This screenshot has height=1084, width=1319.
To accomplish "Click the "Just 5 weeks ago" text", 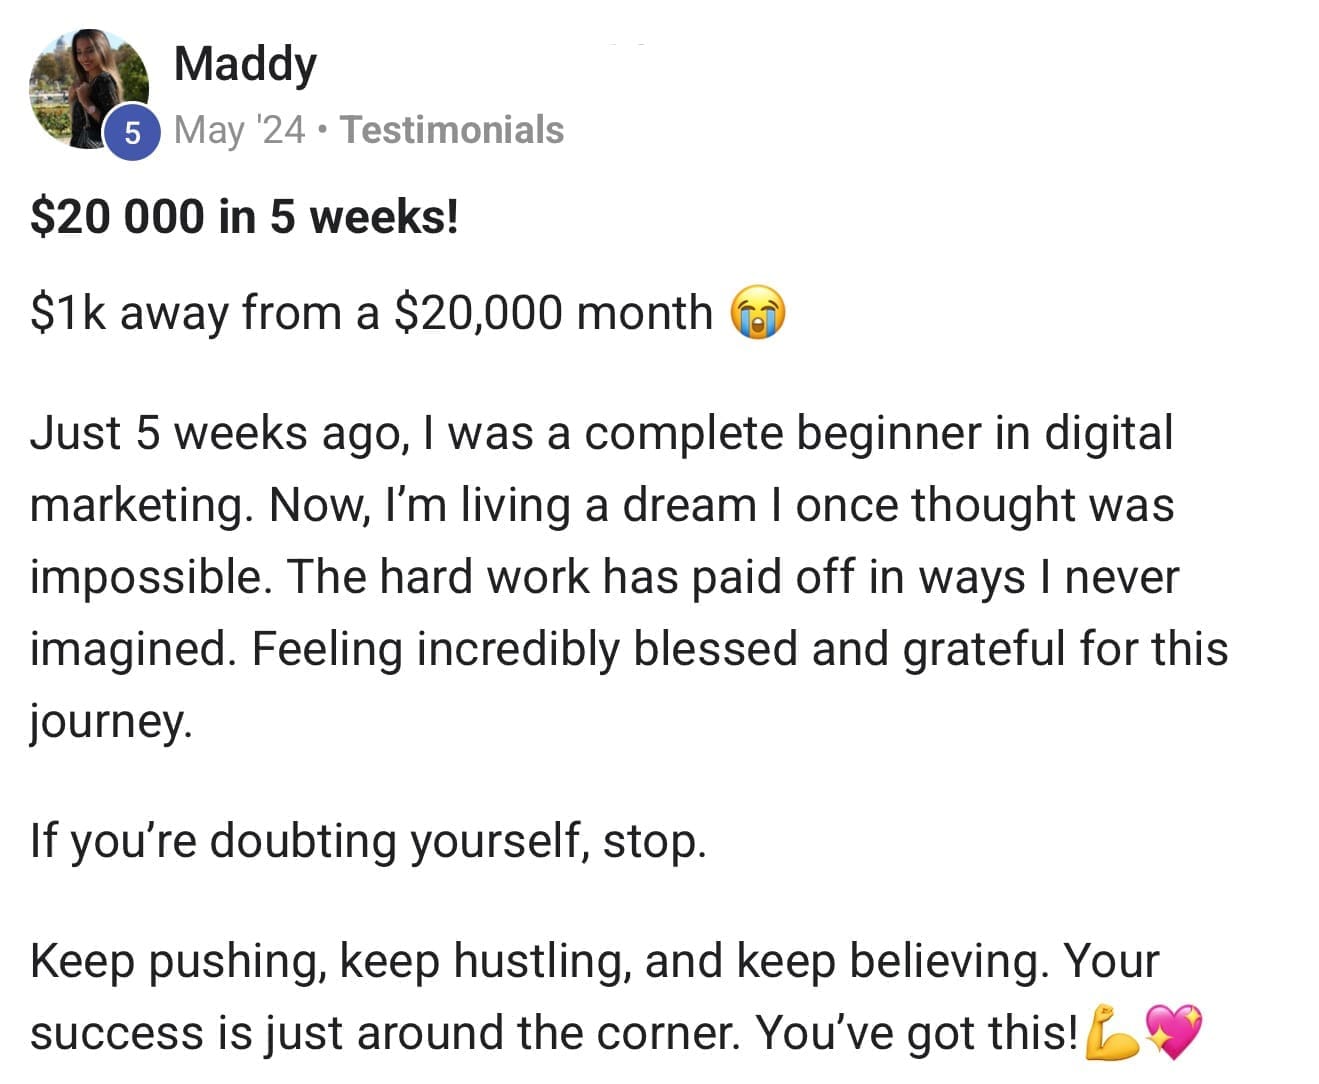I will click(215, 433).
